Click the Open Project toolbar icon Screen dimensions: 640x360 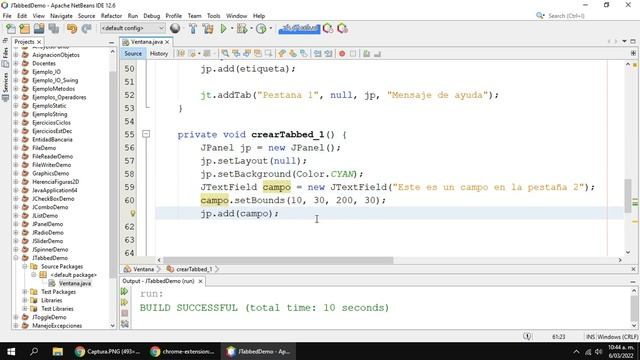(39, 29)
